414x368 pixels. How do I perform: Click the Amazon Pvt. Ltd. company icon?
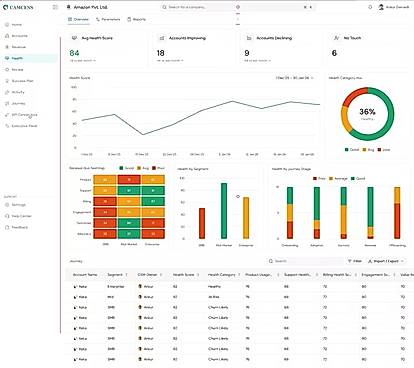tap(69, 7)
